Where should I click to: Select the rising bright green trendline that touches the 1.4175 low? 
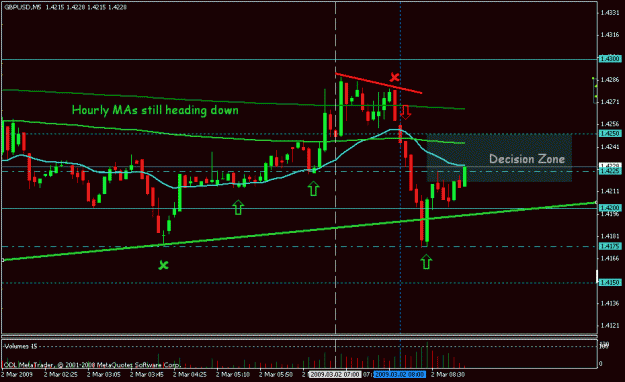coord(299,232)
